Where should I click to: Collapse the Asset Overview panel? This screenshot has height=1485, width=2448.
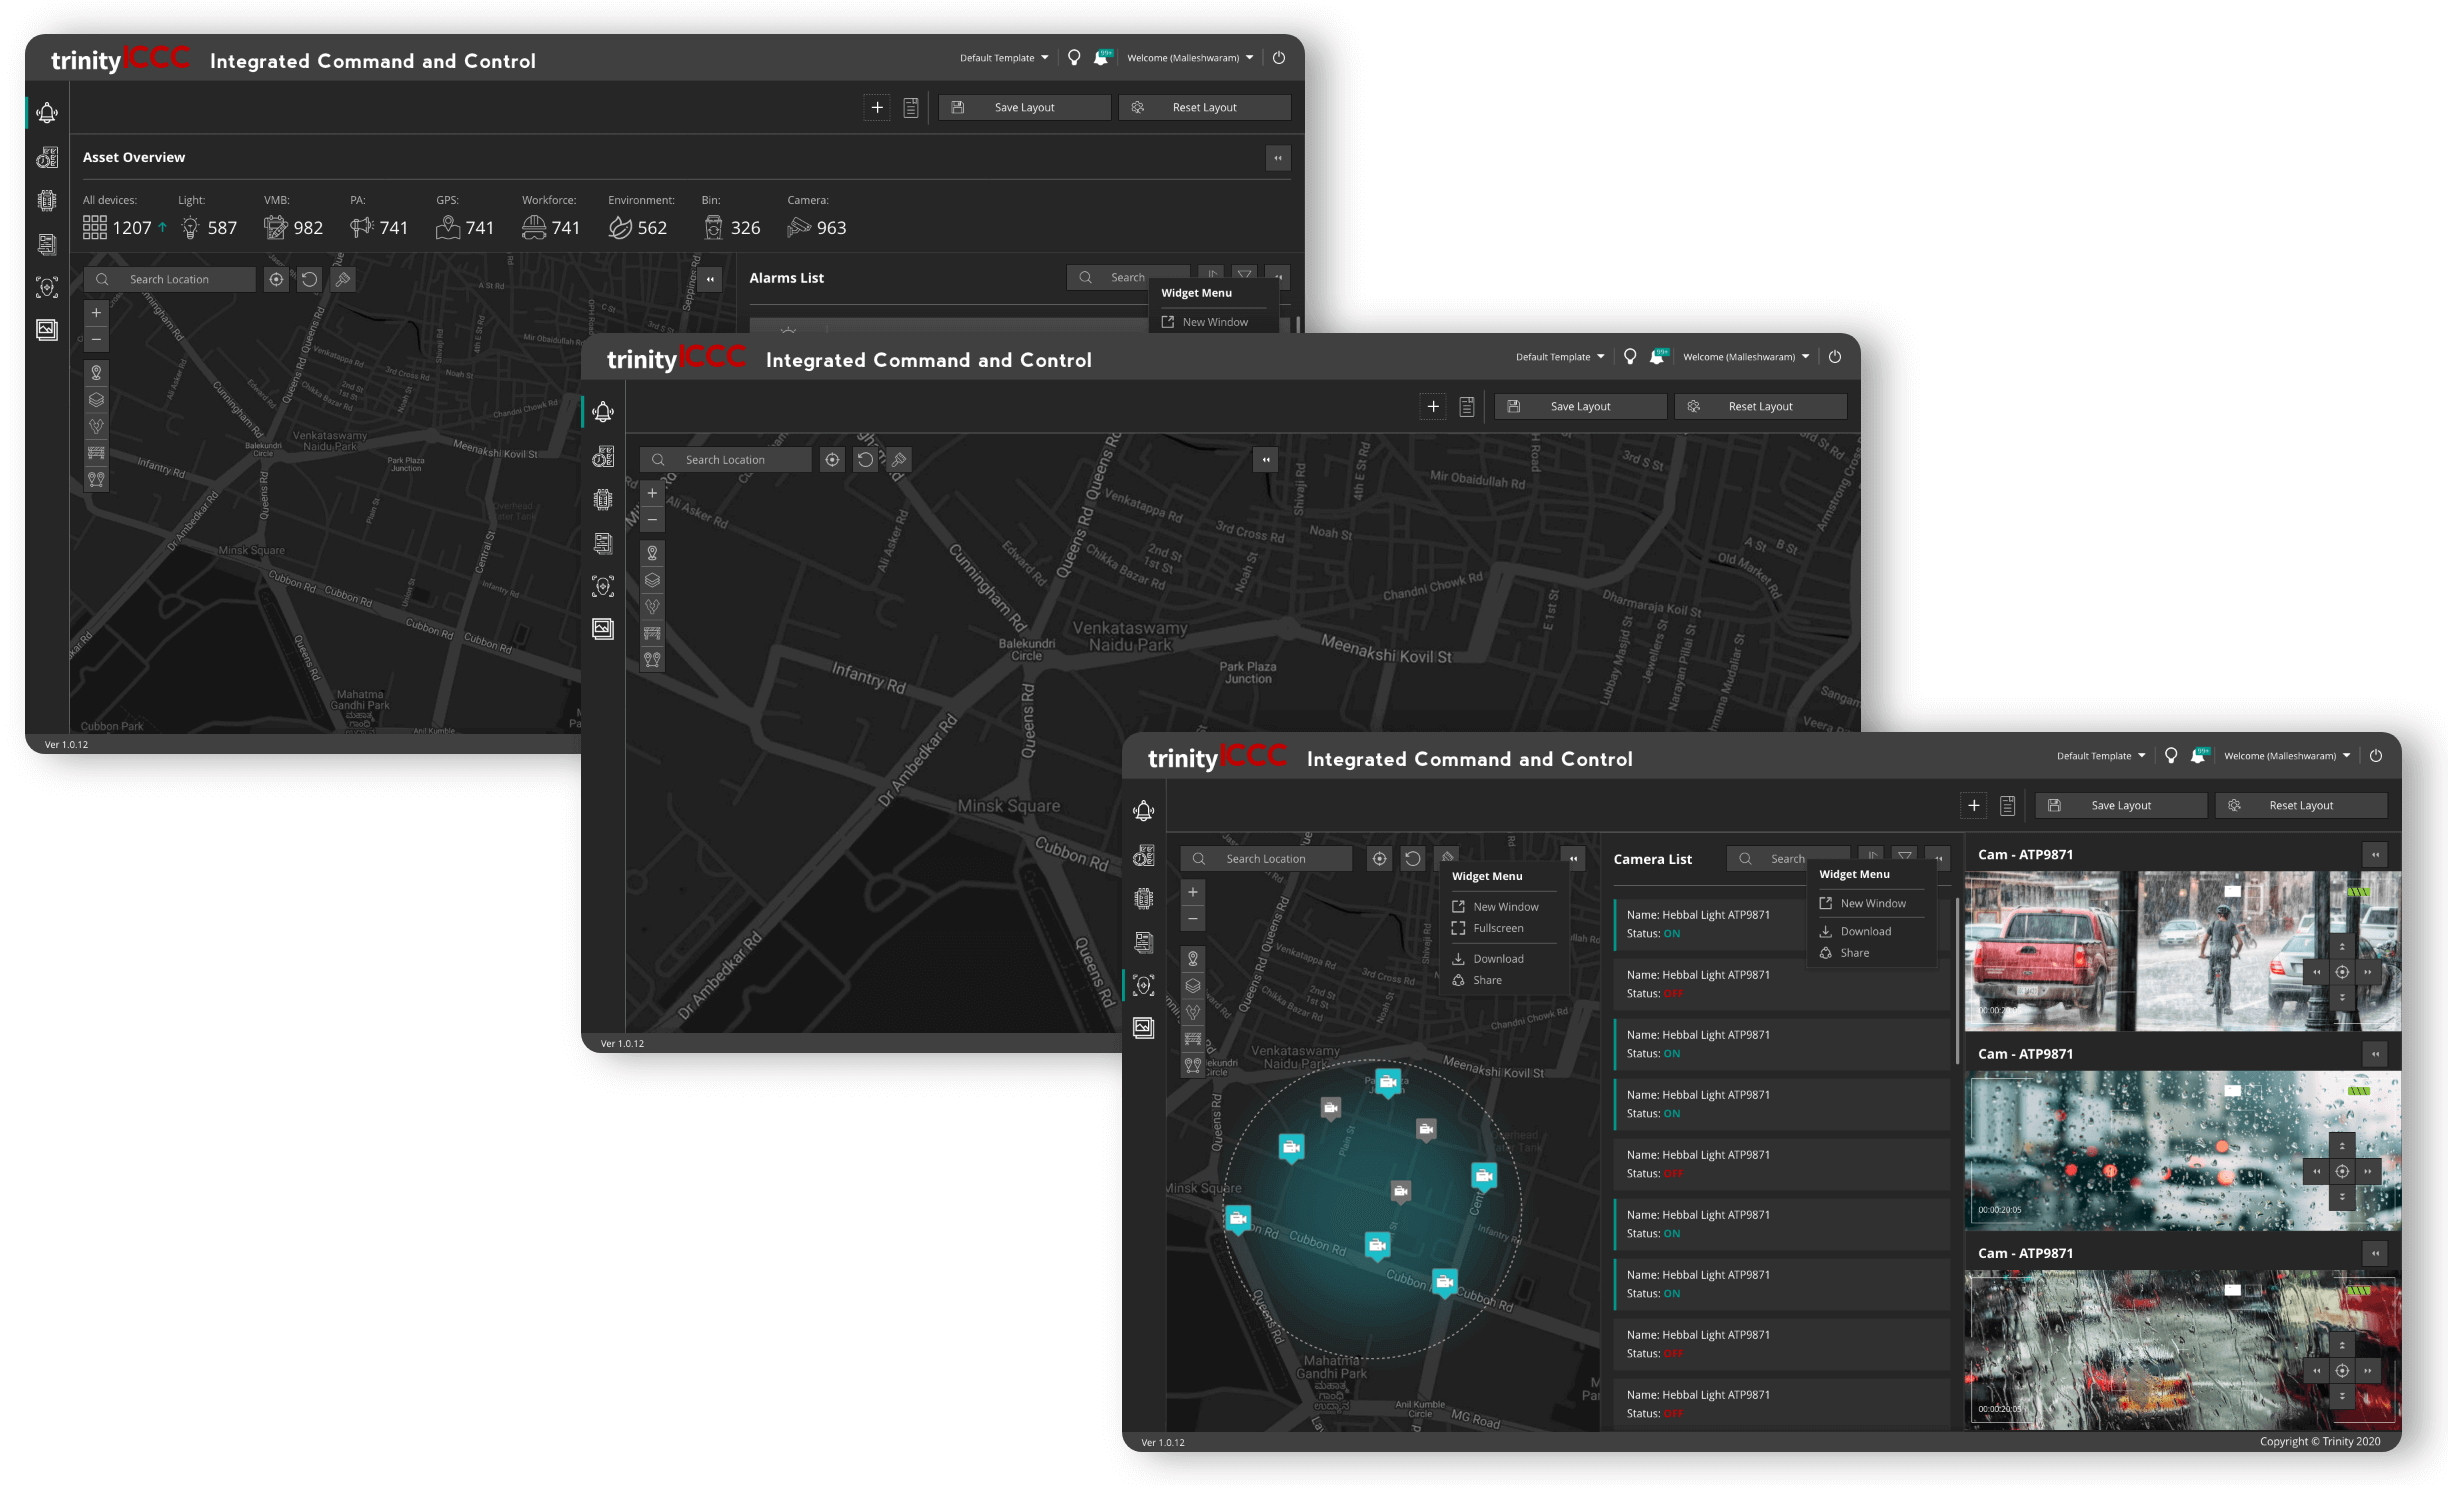[1277, 158]
